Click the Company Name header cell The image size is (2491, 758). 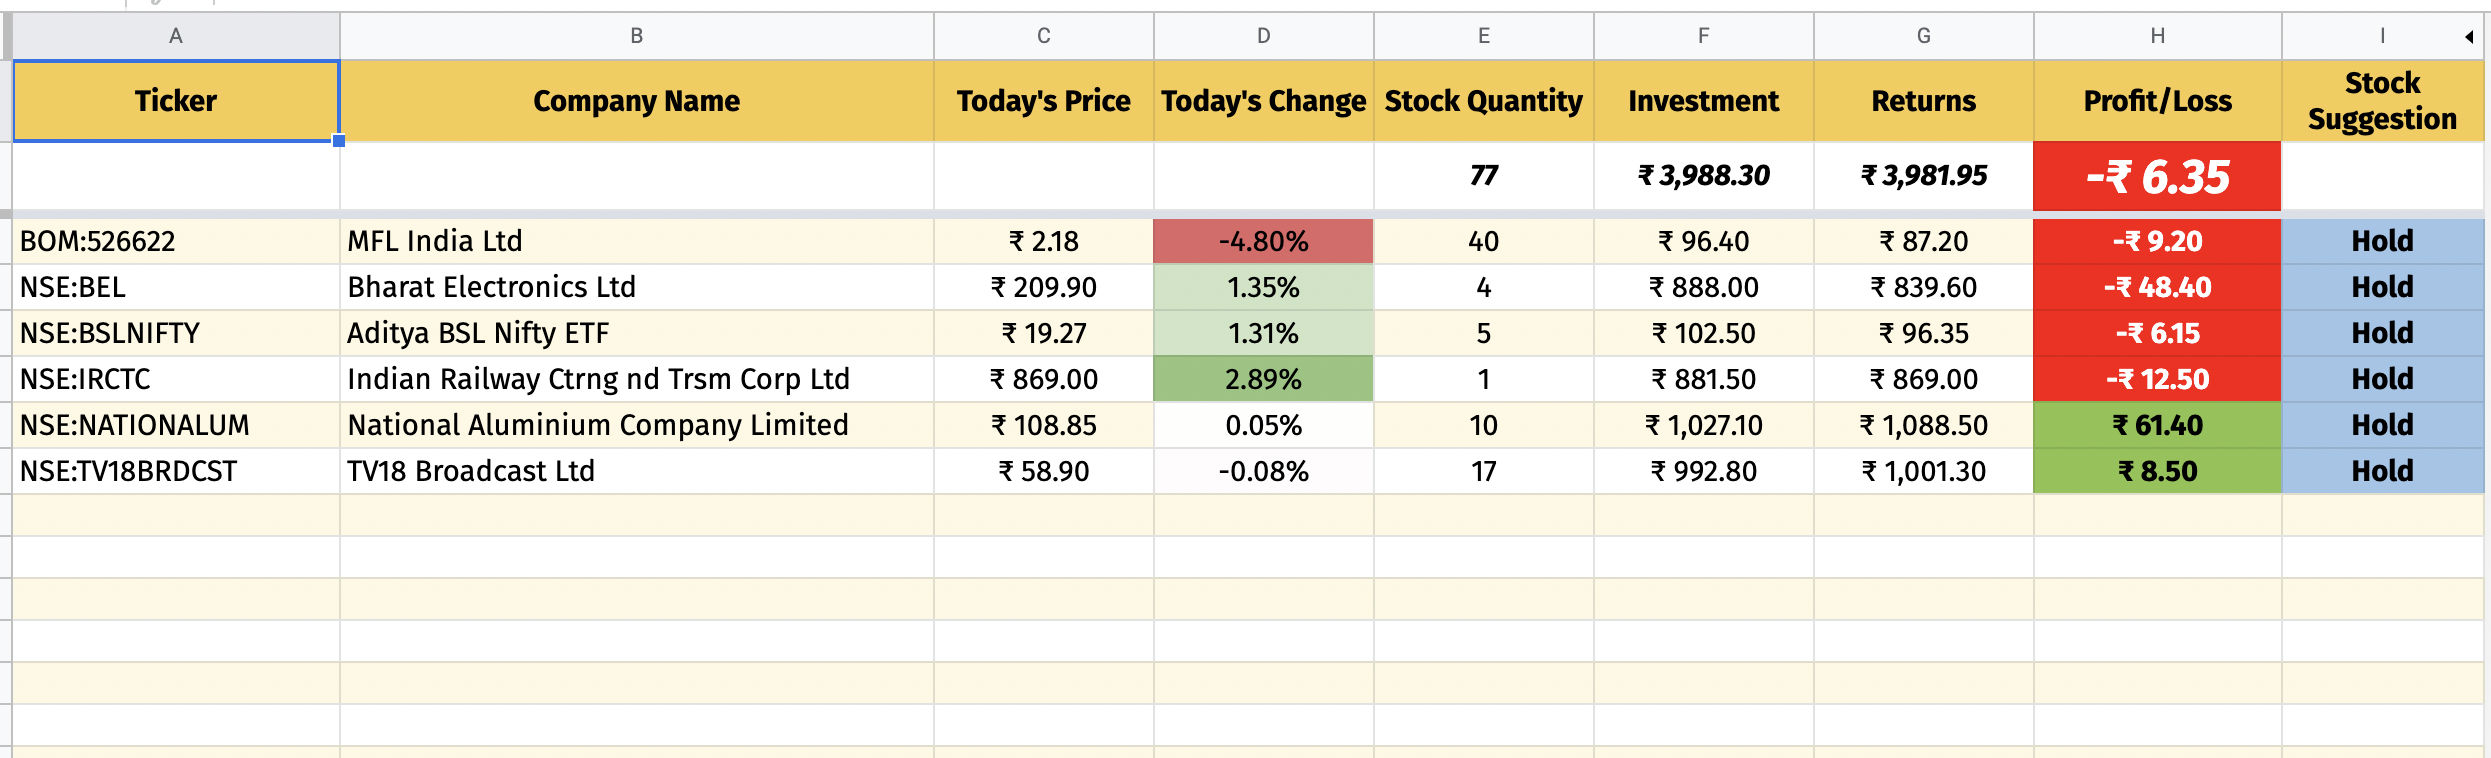tap(637, 101)
